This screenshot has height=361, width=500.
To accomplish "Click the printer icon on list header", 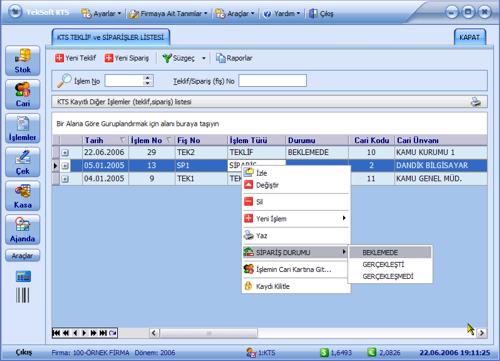I will pos(476,102).
